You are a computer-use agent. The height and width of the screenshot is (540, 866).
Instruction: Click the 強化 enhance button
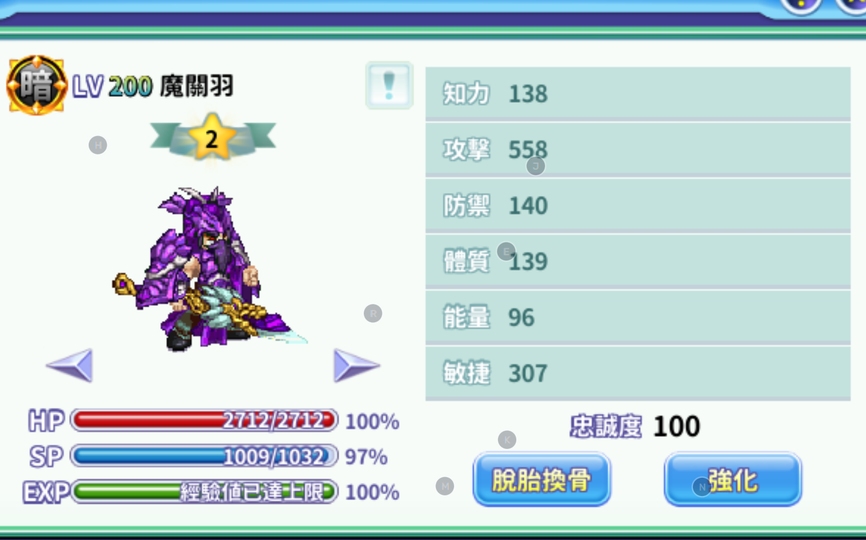(x=733, y=479)
